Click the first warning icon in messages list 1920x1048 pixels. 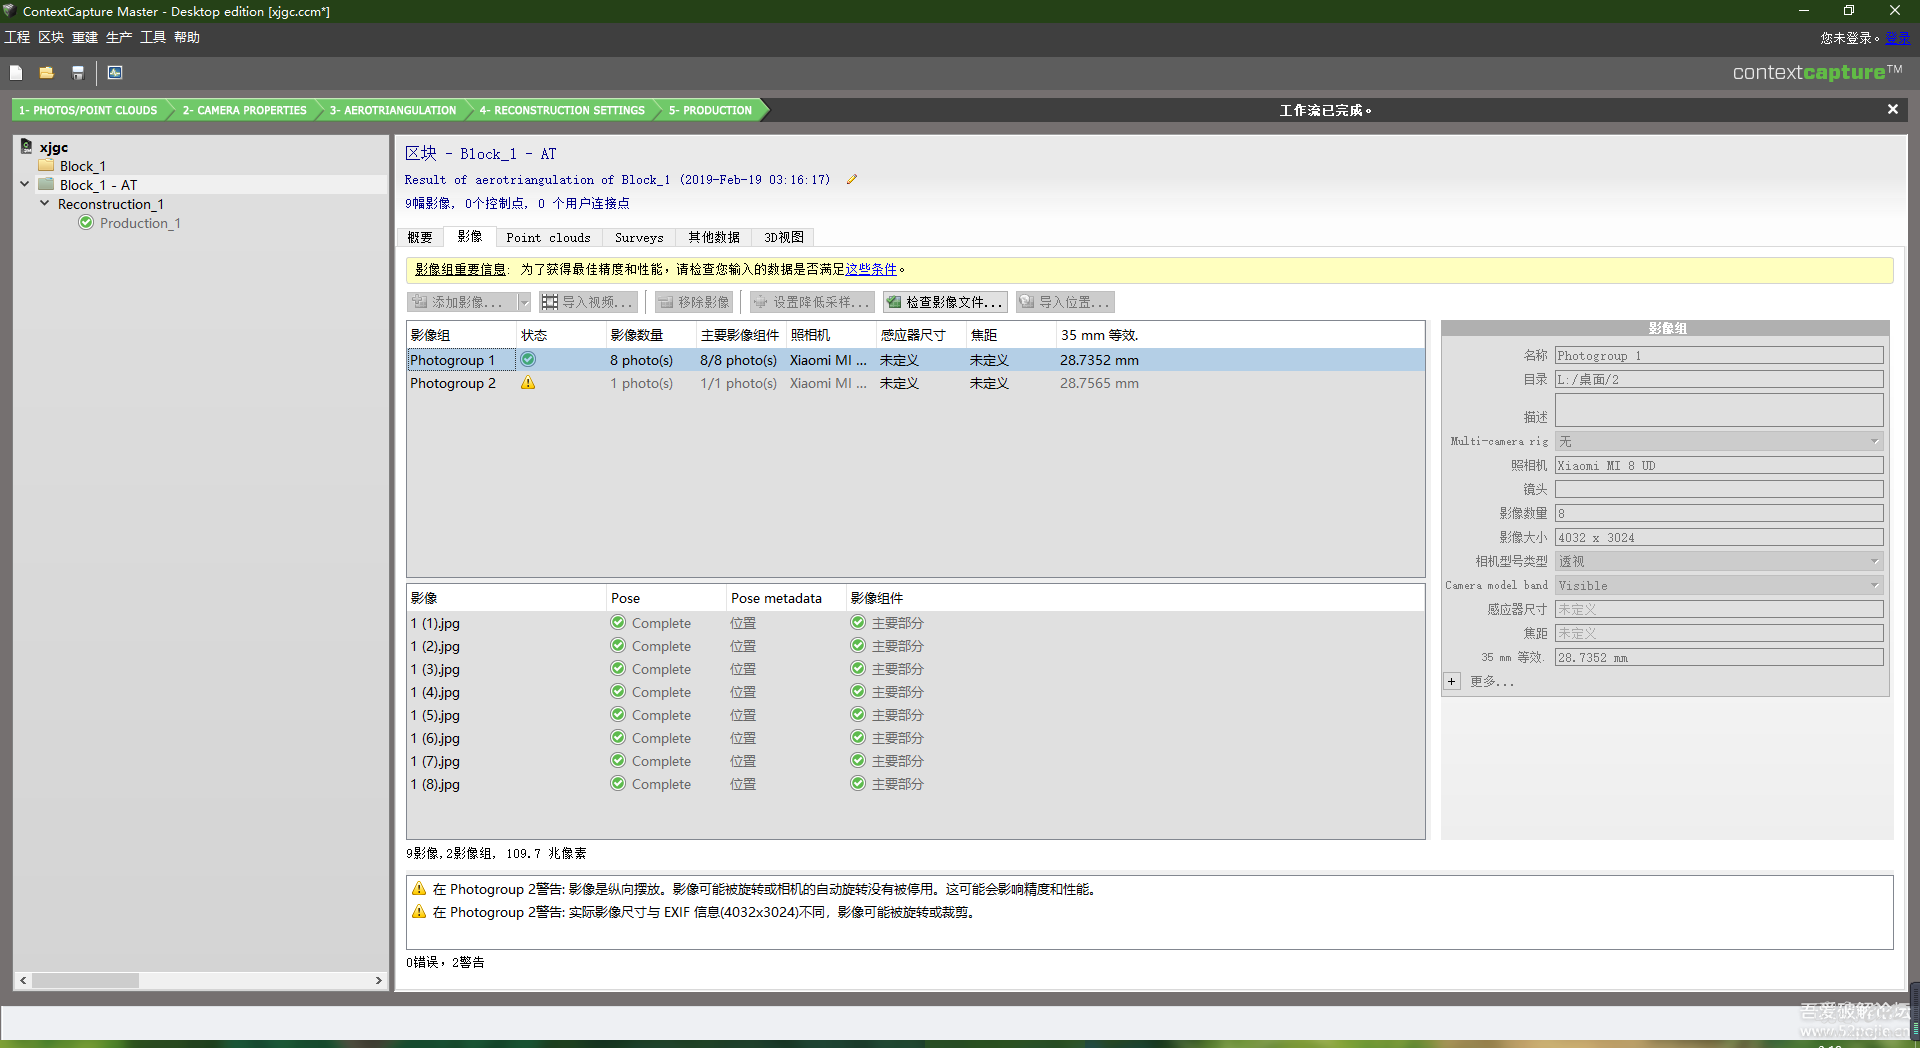[419, 889]
